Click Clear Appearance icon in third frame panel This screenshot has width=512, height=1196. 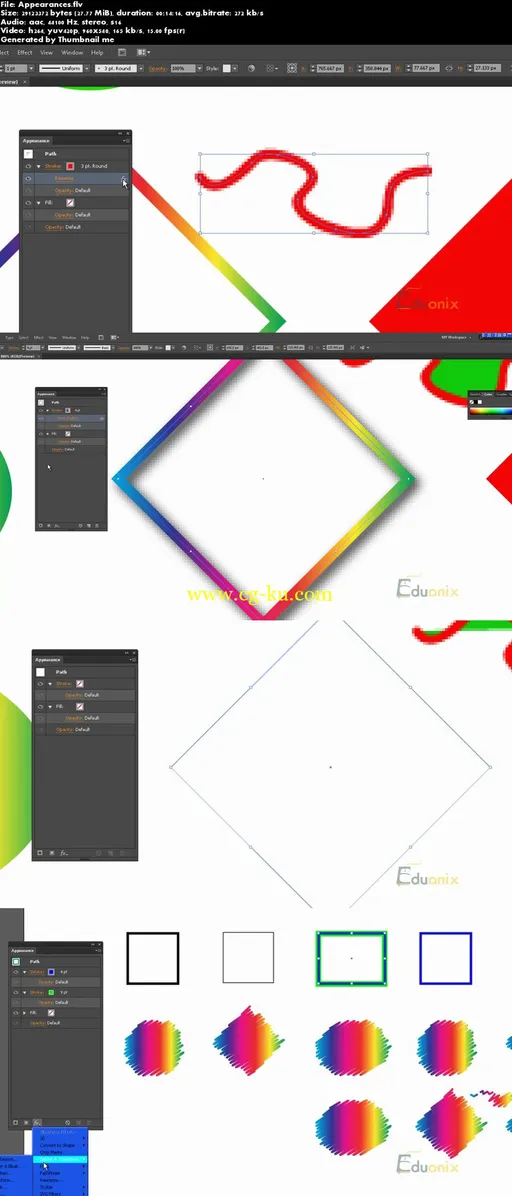(99, 853)
